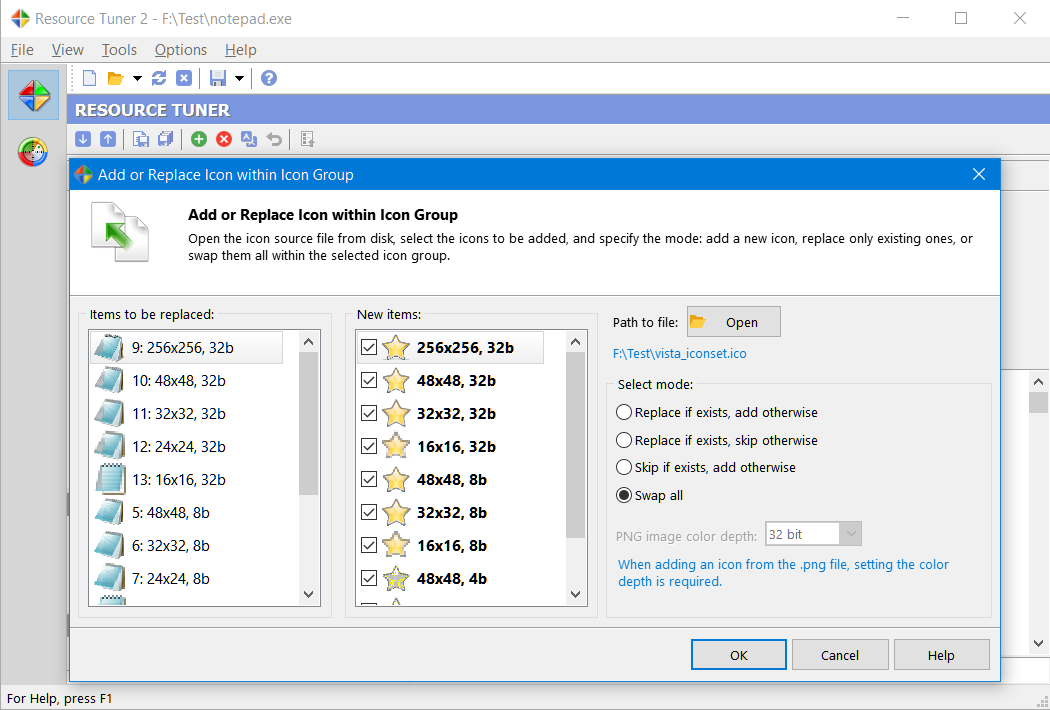Click the down arrow of the 'Items to be replaced' scrollbar

(x=309, y=594)
